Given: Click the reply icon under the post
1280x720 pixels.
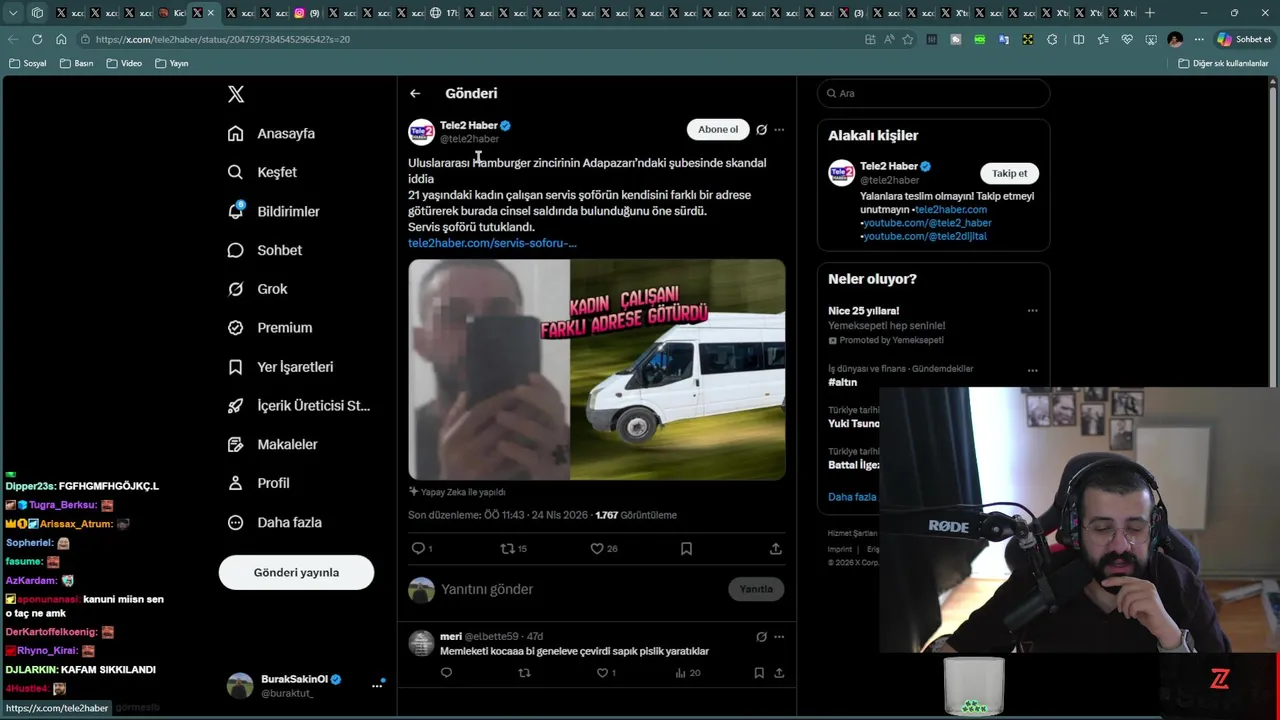Looking at the screenshot, I should click(418, 548).
